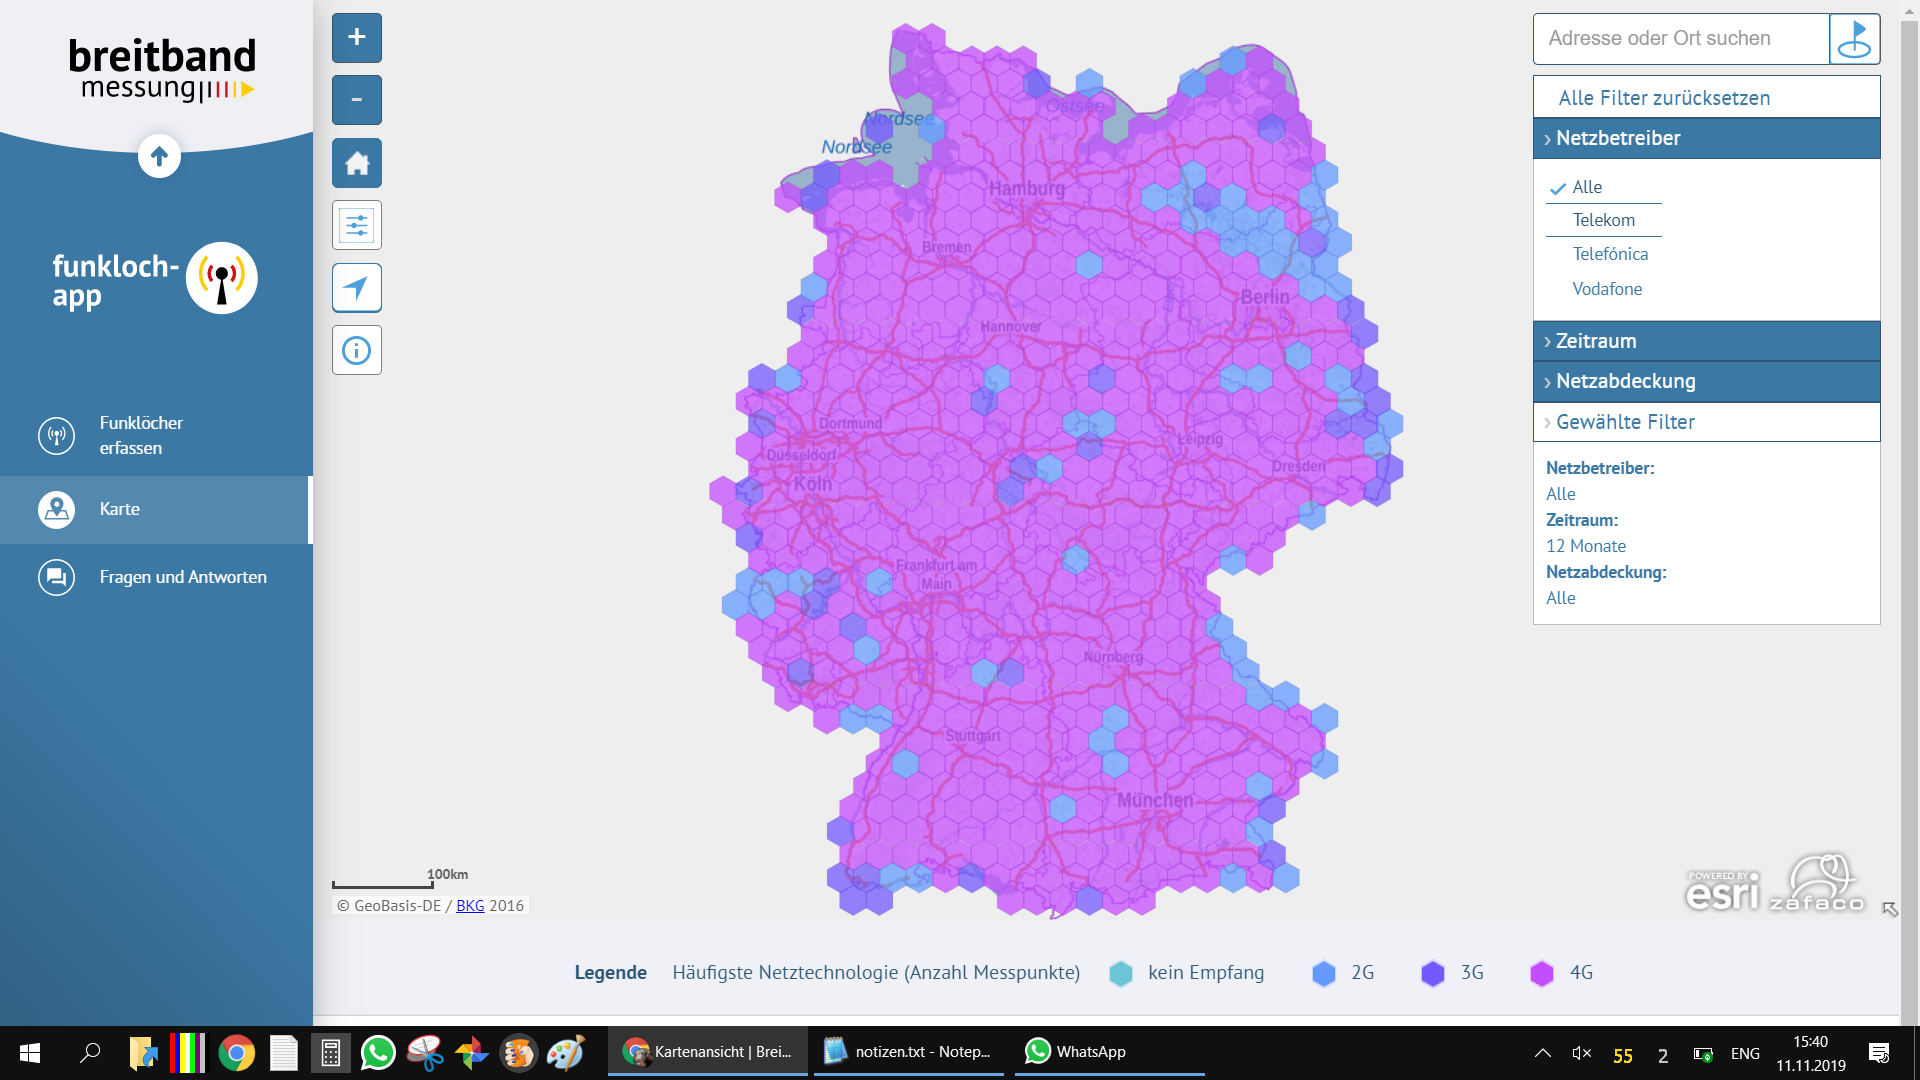1920x1080 pixels.
Task: Click the zoom in plus button
Action: coord(357,38)
